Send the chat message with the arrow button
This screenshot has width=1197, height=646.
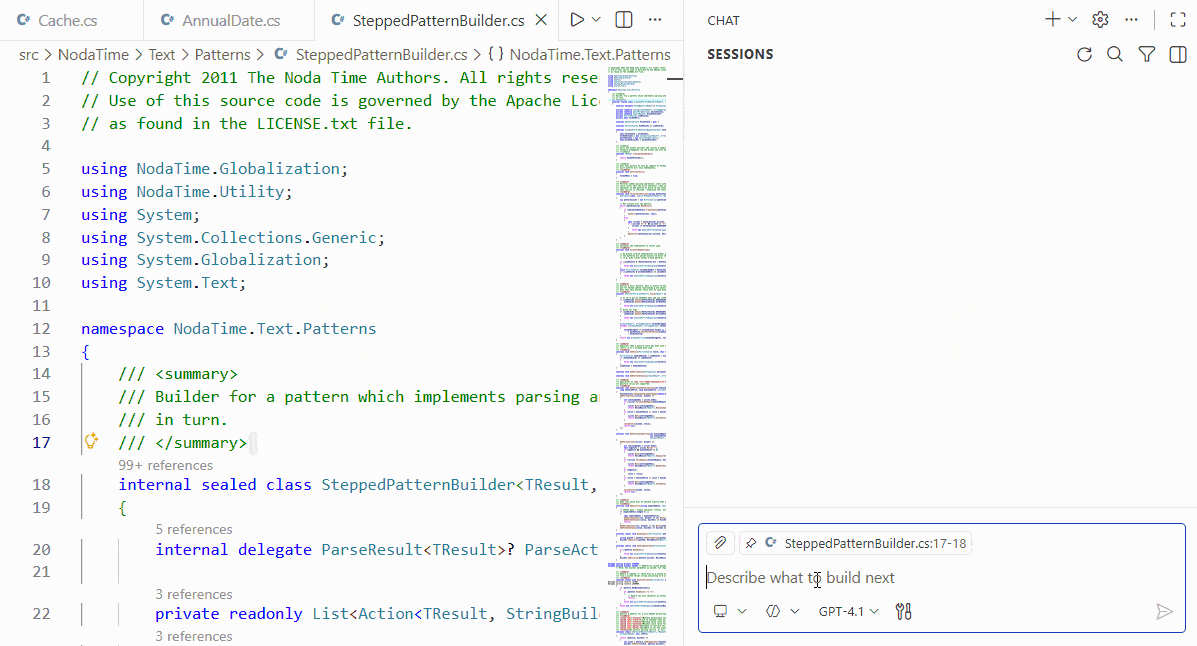pyautogui.click(x=1164, y=611)
